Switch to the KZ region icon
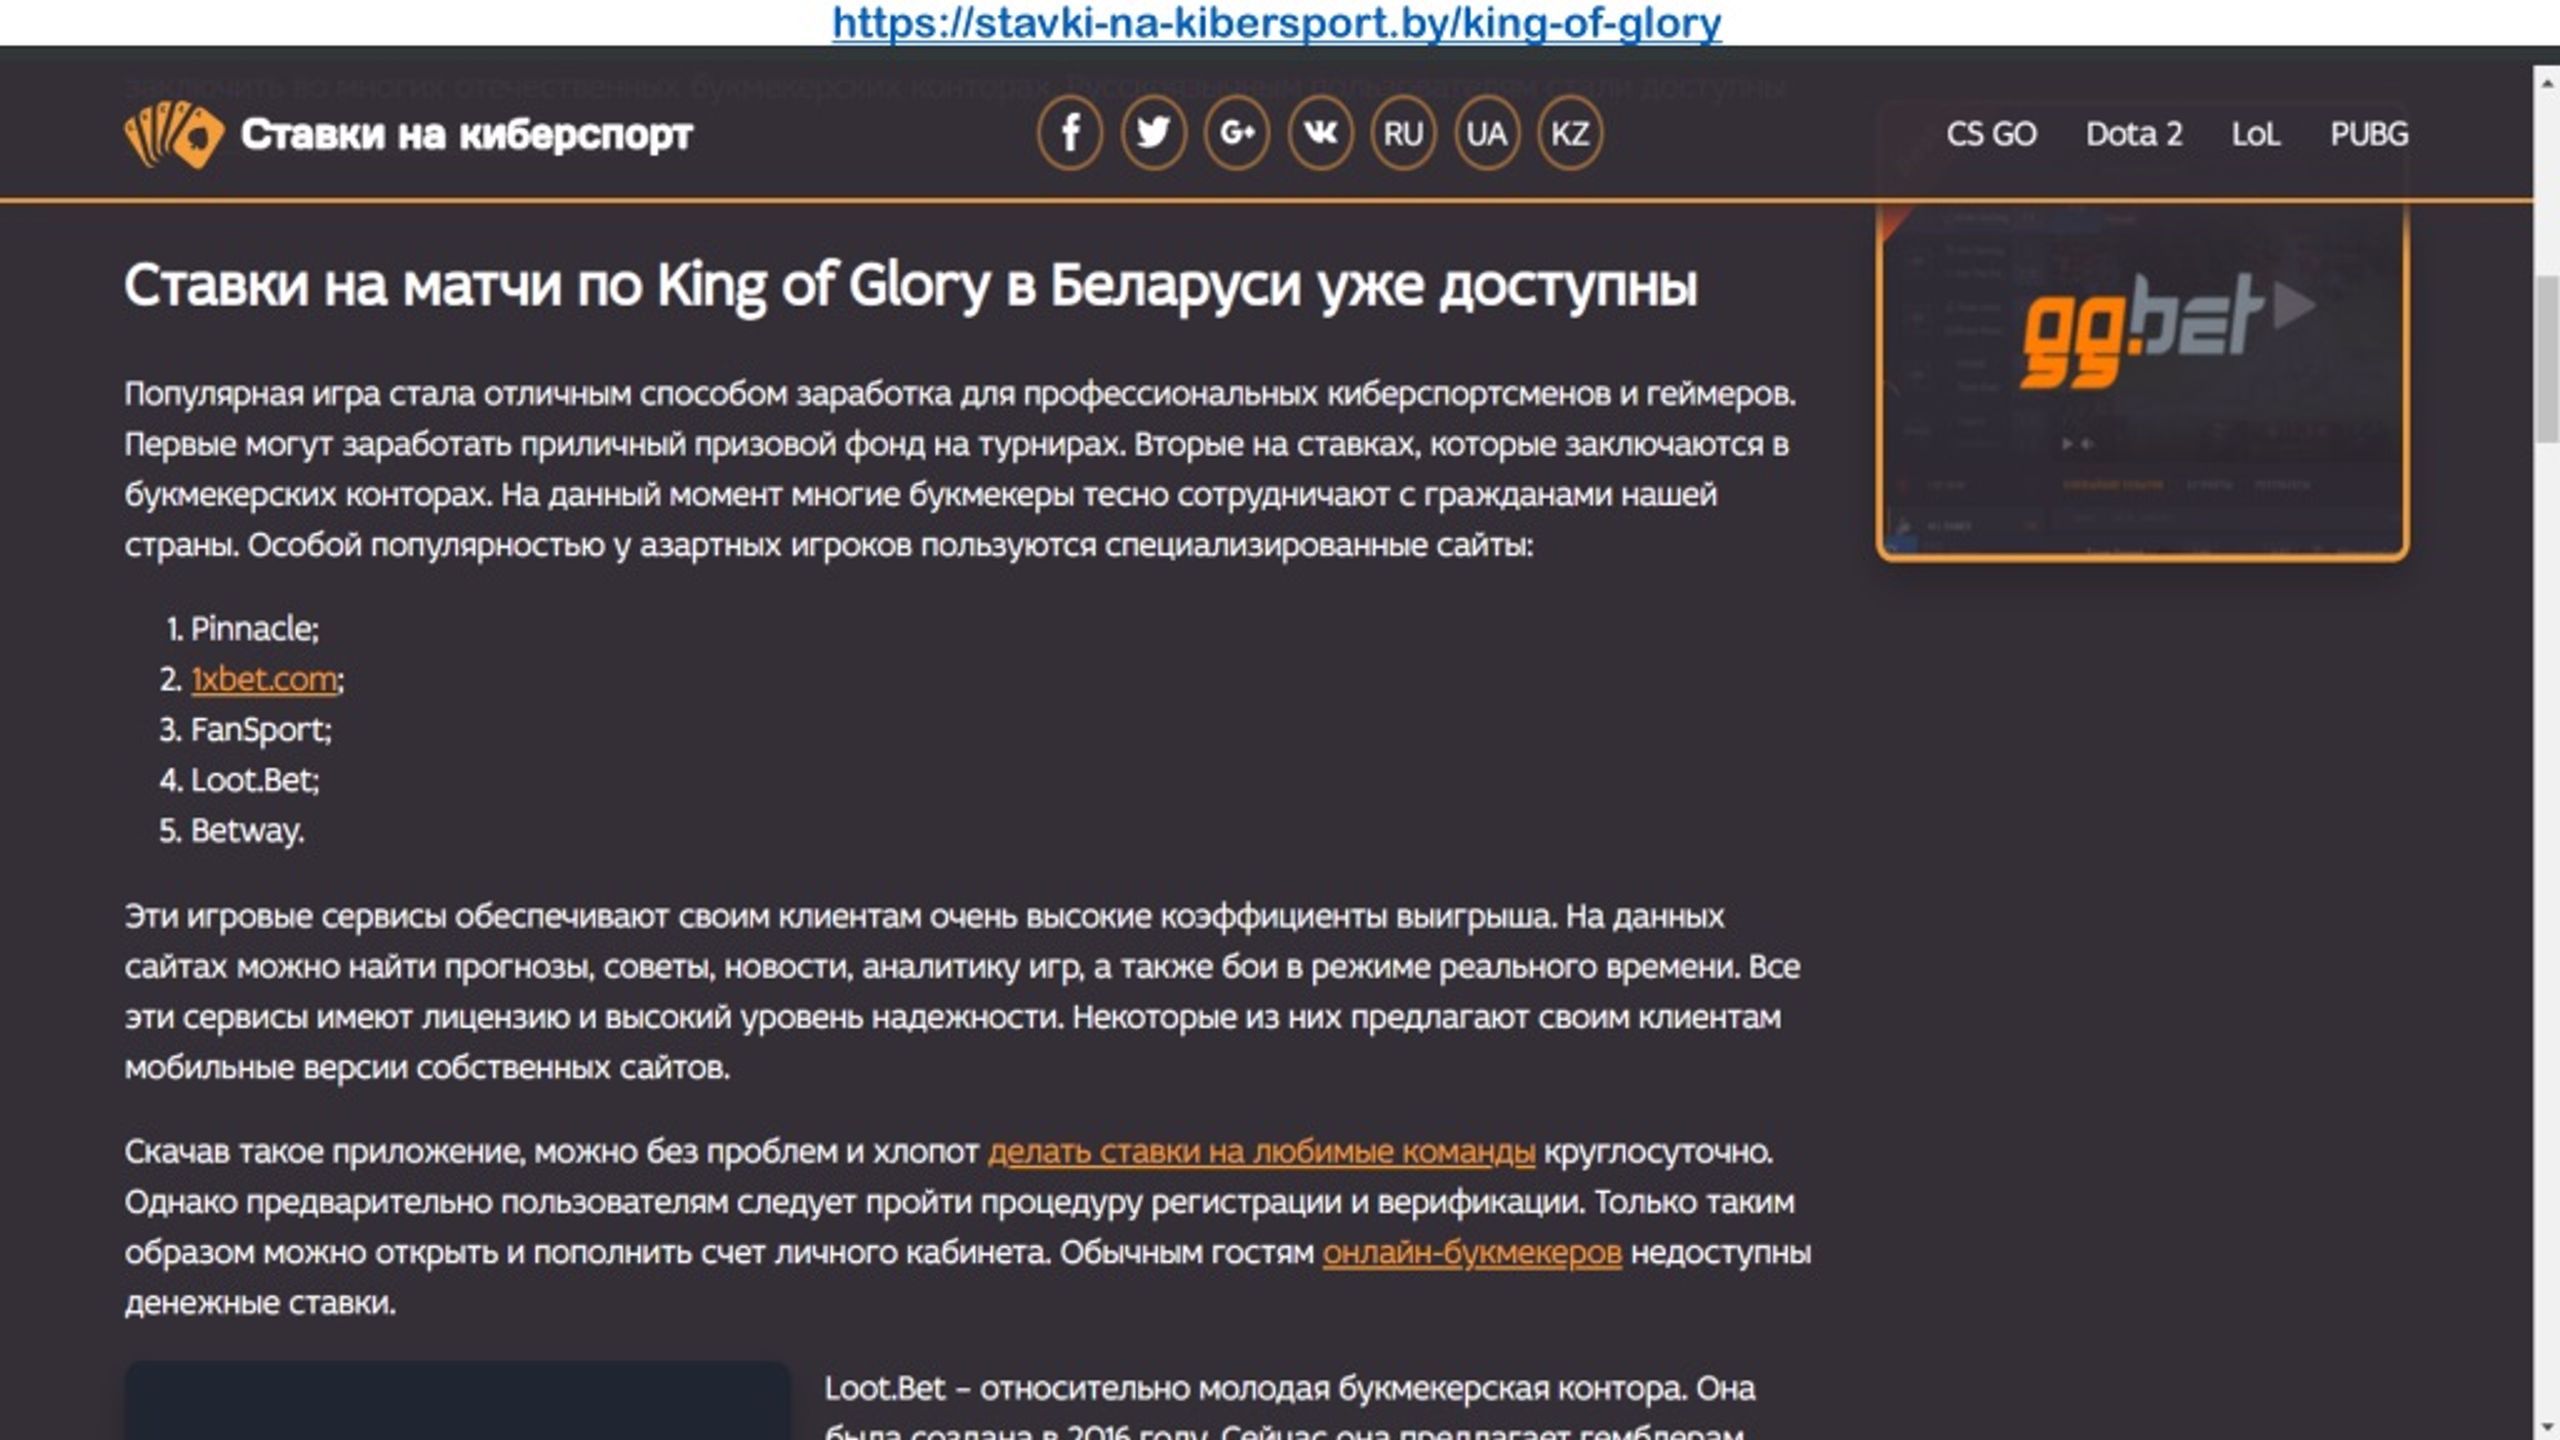The width and height of the screenshot is (2560, 1440). 1569,133
